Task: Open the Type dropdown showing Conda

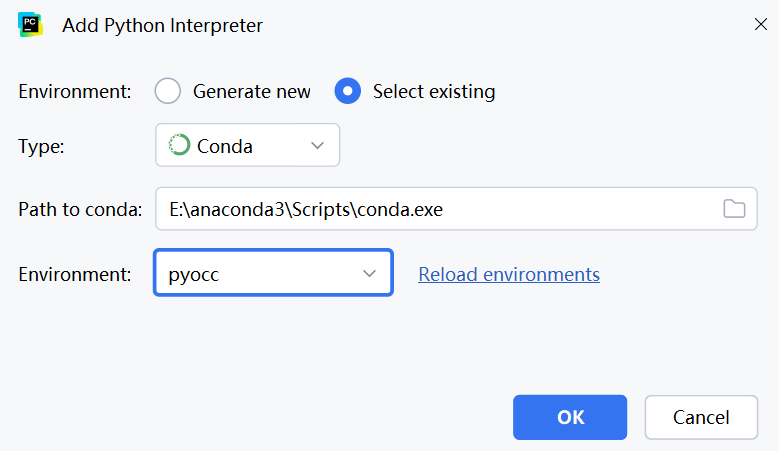Action: pyautogui.click(x=247, y=145)
